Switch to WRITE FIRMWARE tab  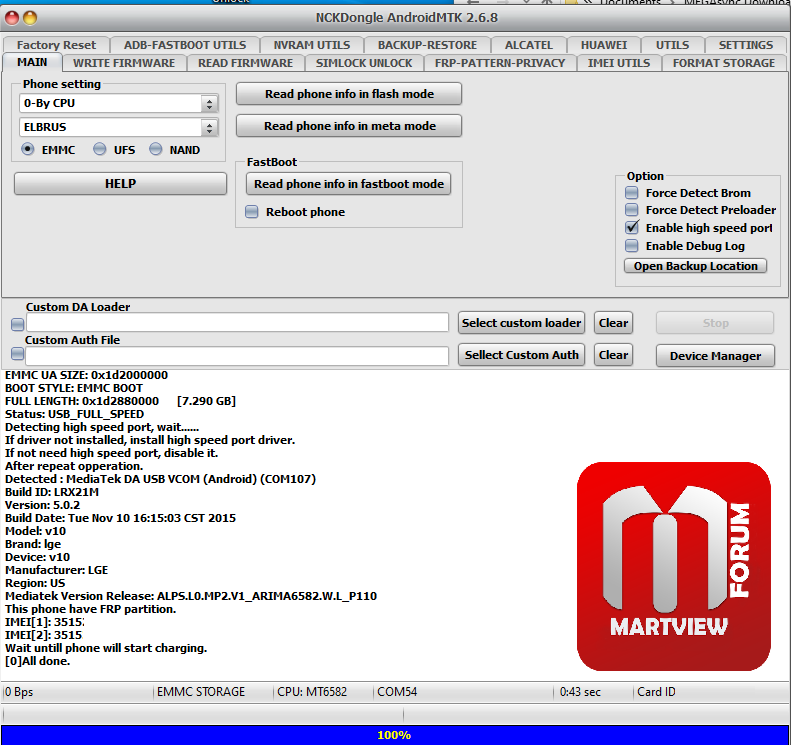124,63
